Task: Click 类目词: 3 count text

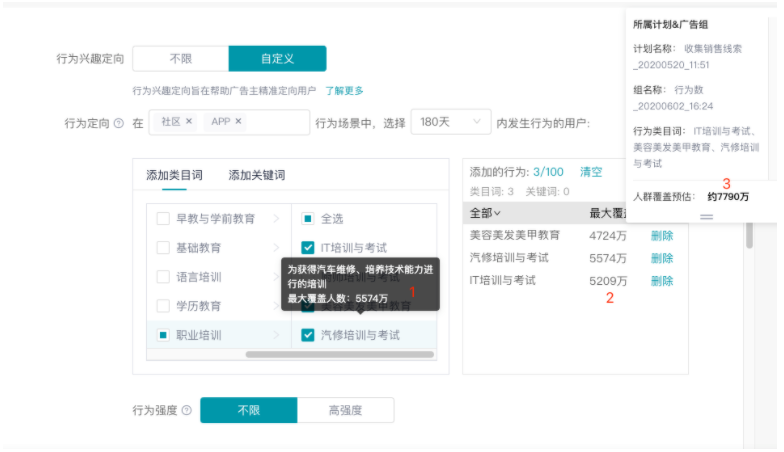Action: [x=492, y=192]
